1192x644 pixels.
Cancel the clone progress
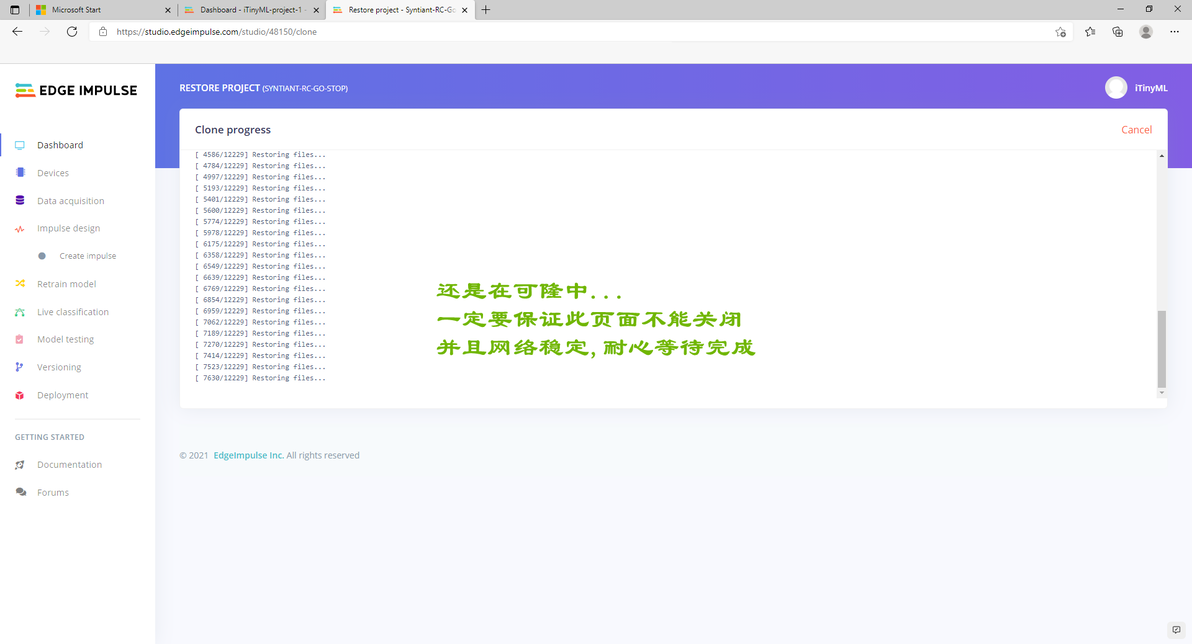pos(1137,130)
